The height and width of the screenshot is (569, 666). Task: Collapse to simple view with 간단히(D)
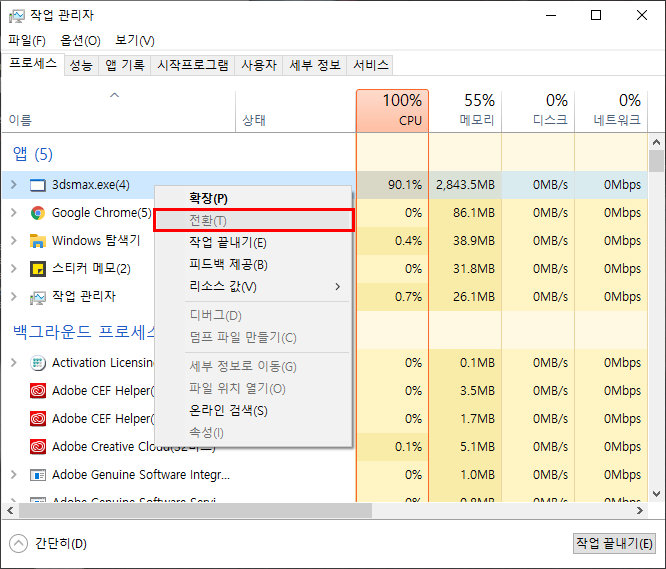point(48,544)
